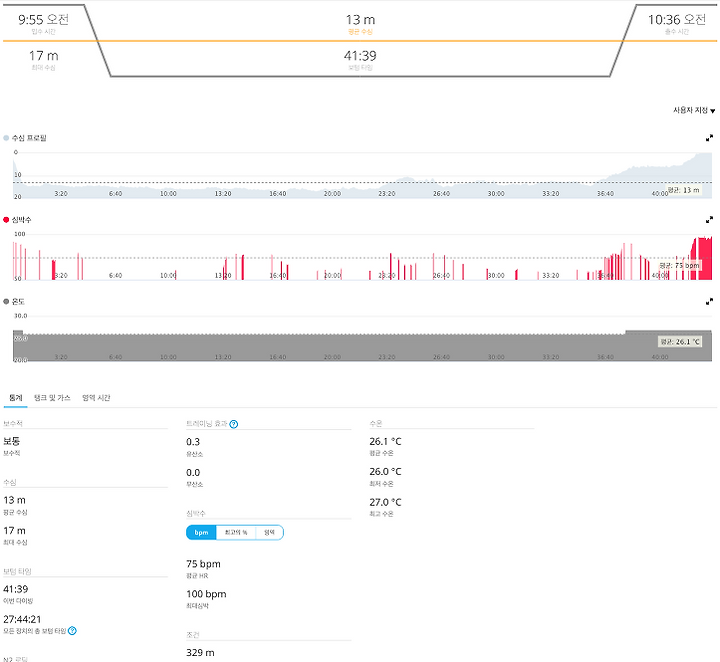
Task: Click the 329 m conditions value
Action: coord(200,653)
